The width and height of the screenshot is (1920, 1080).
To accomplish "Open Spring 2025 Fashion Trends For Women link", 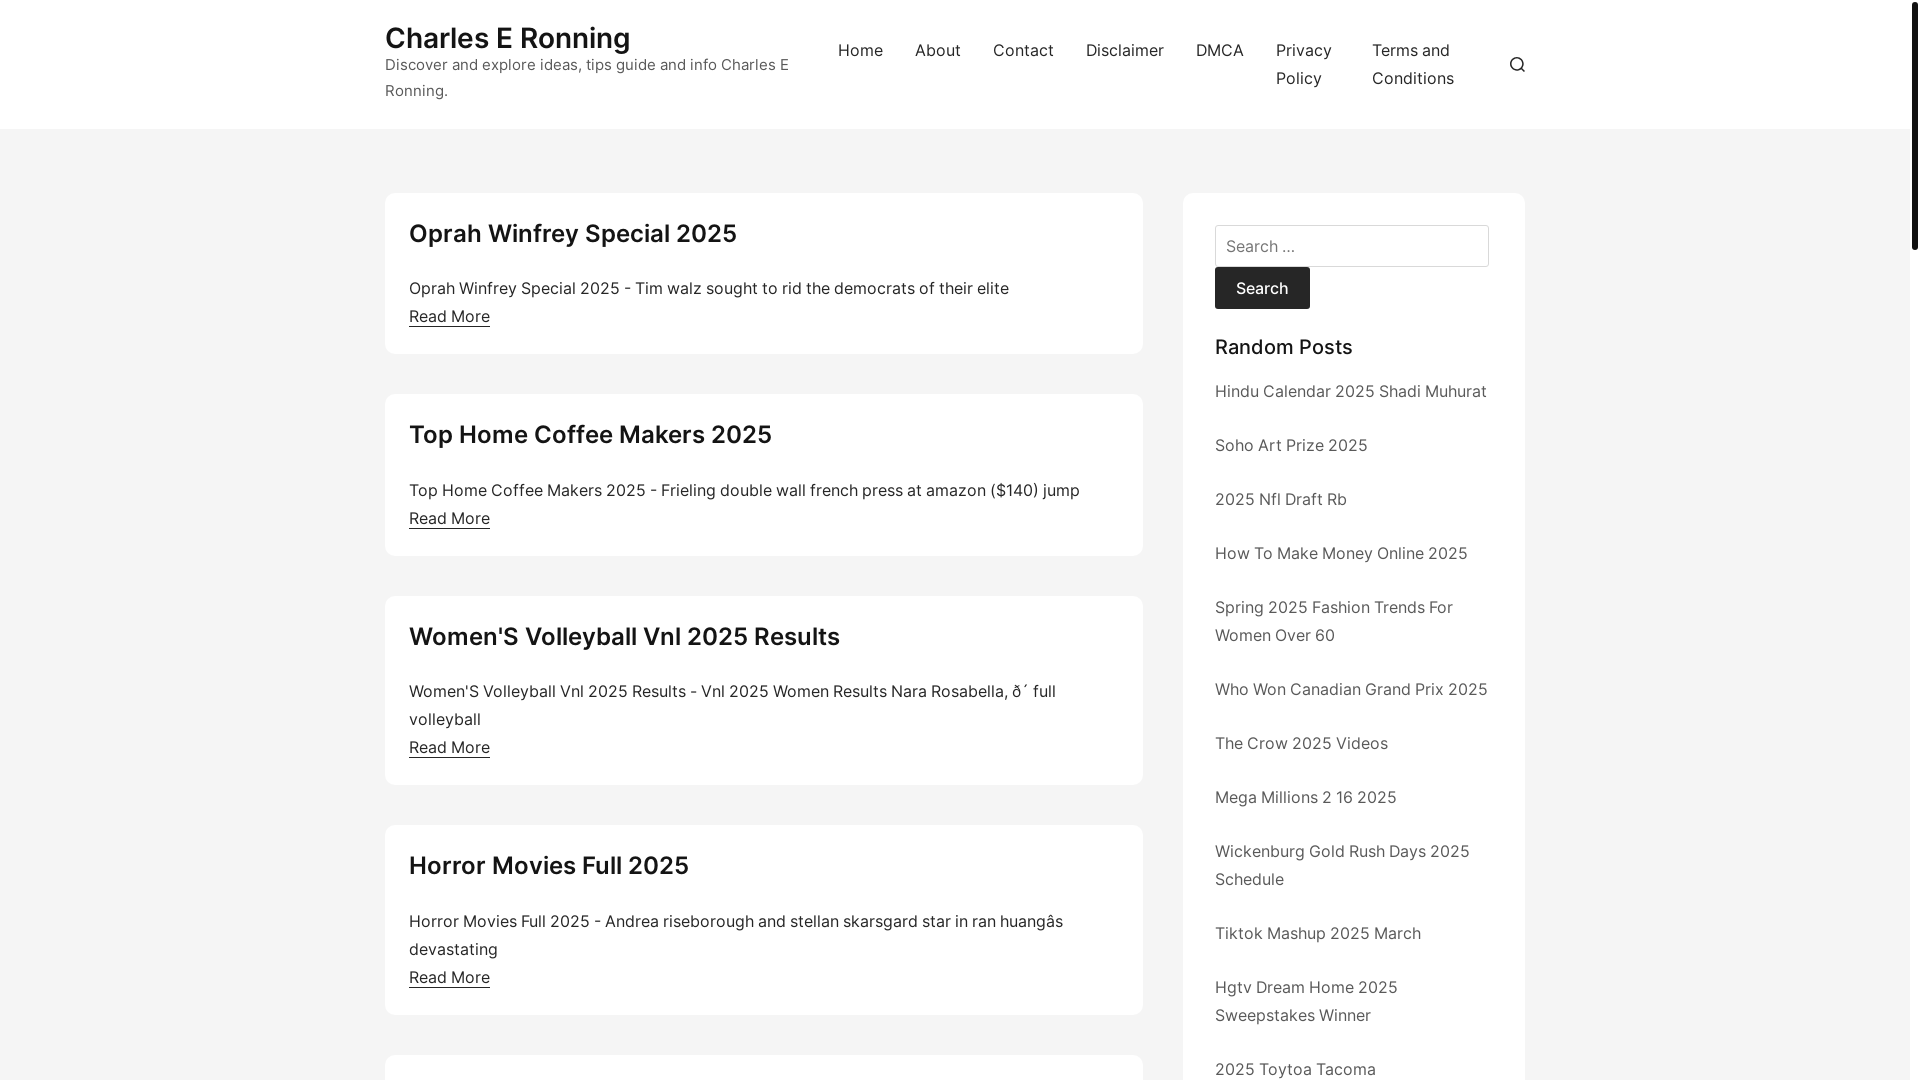I will coord(1333,621).
